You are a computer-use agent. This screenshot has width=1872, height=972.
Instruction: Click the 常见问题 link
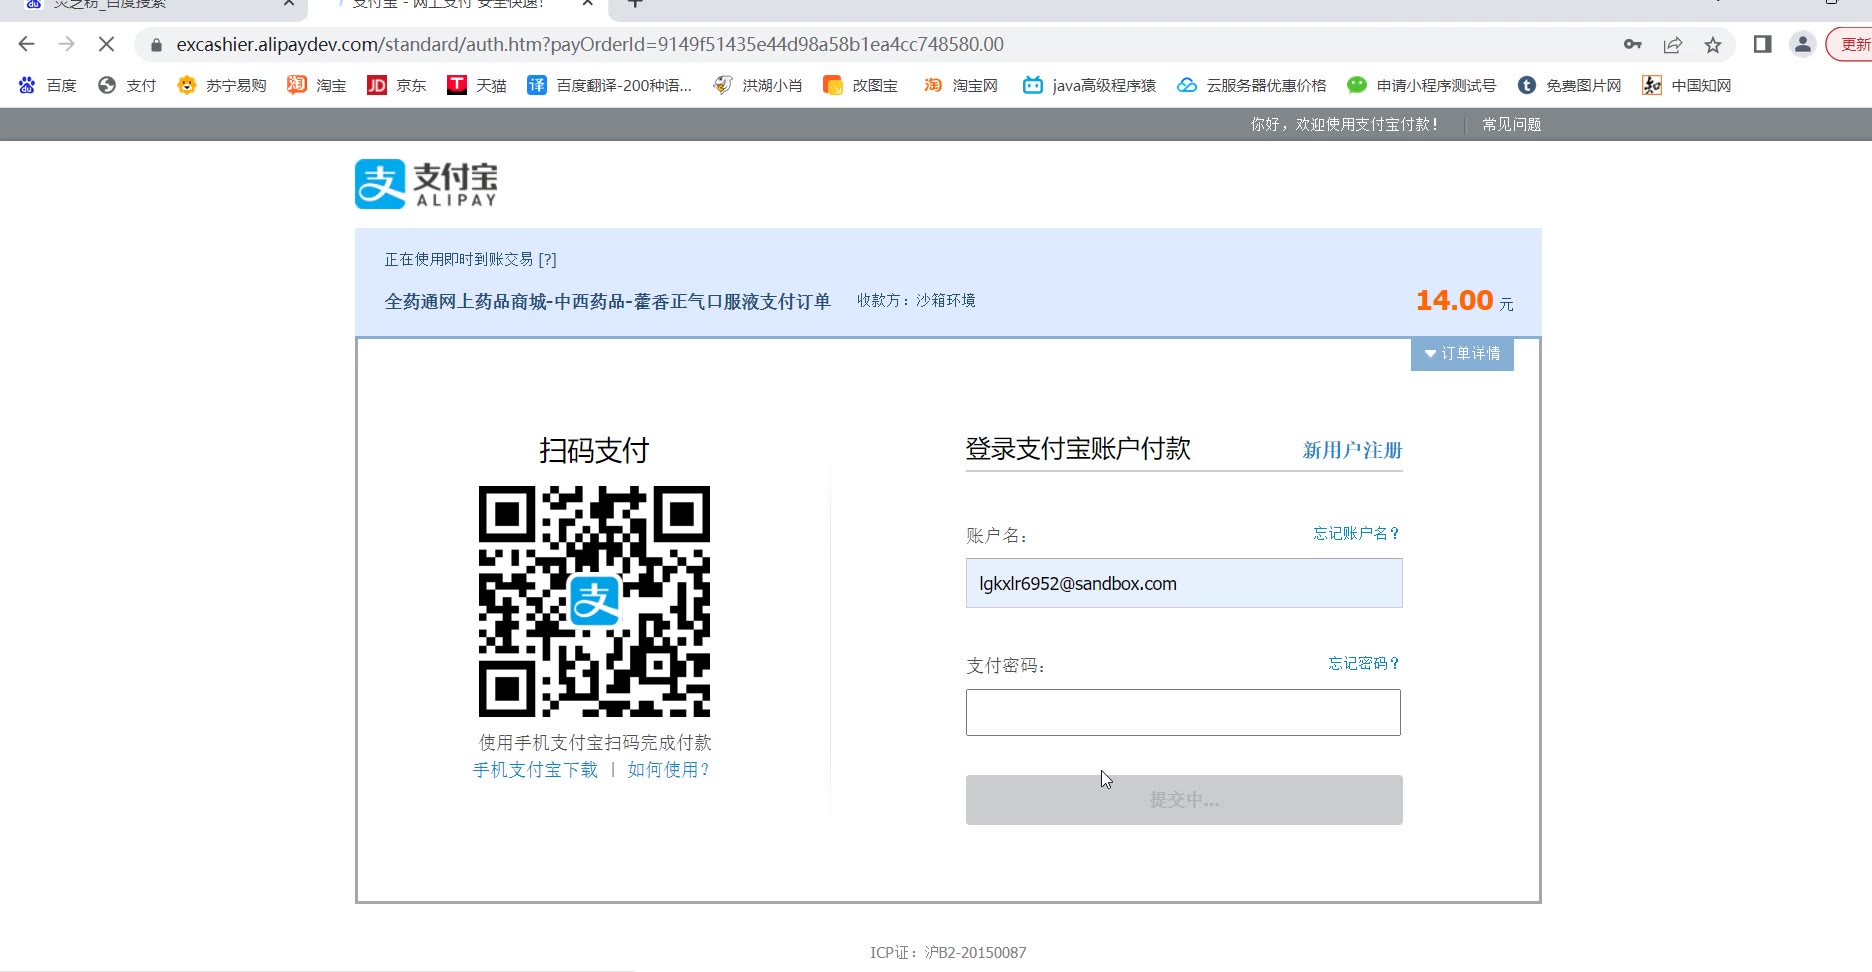(x=1511, y=124)
